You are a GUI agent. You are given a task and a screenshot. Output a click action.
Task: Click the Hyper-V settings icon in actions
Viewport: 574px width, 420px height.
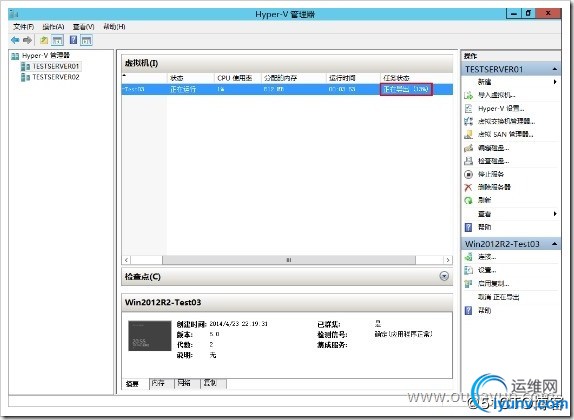[468, 108]
